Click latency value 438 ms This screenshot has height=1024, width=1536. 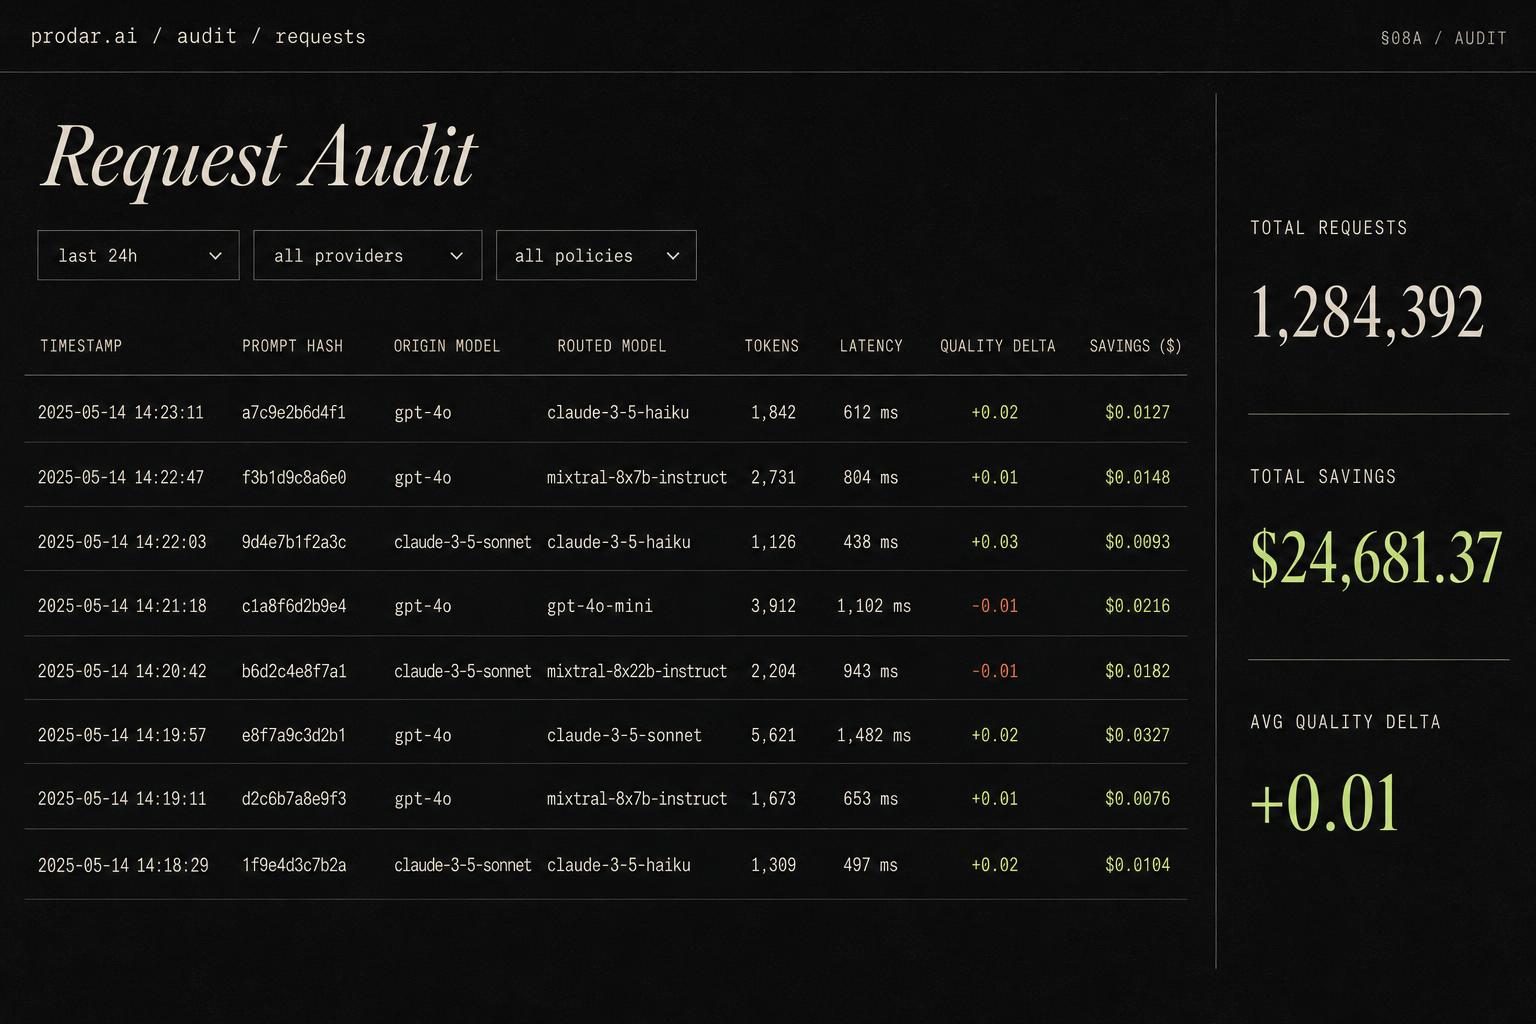870,542
